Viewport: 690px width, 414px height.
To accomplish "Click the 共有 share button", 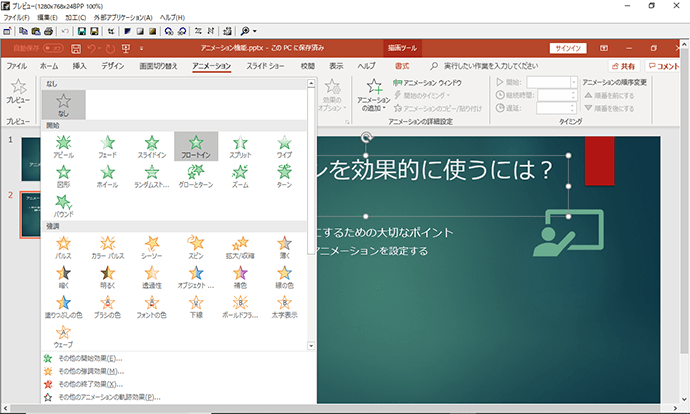I will (624, 66).
